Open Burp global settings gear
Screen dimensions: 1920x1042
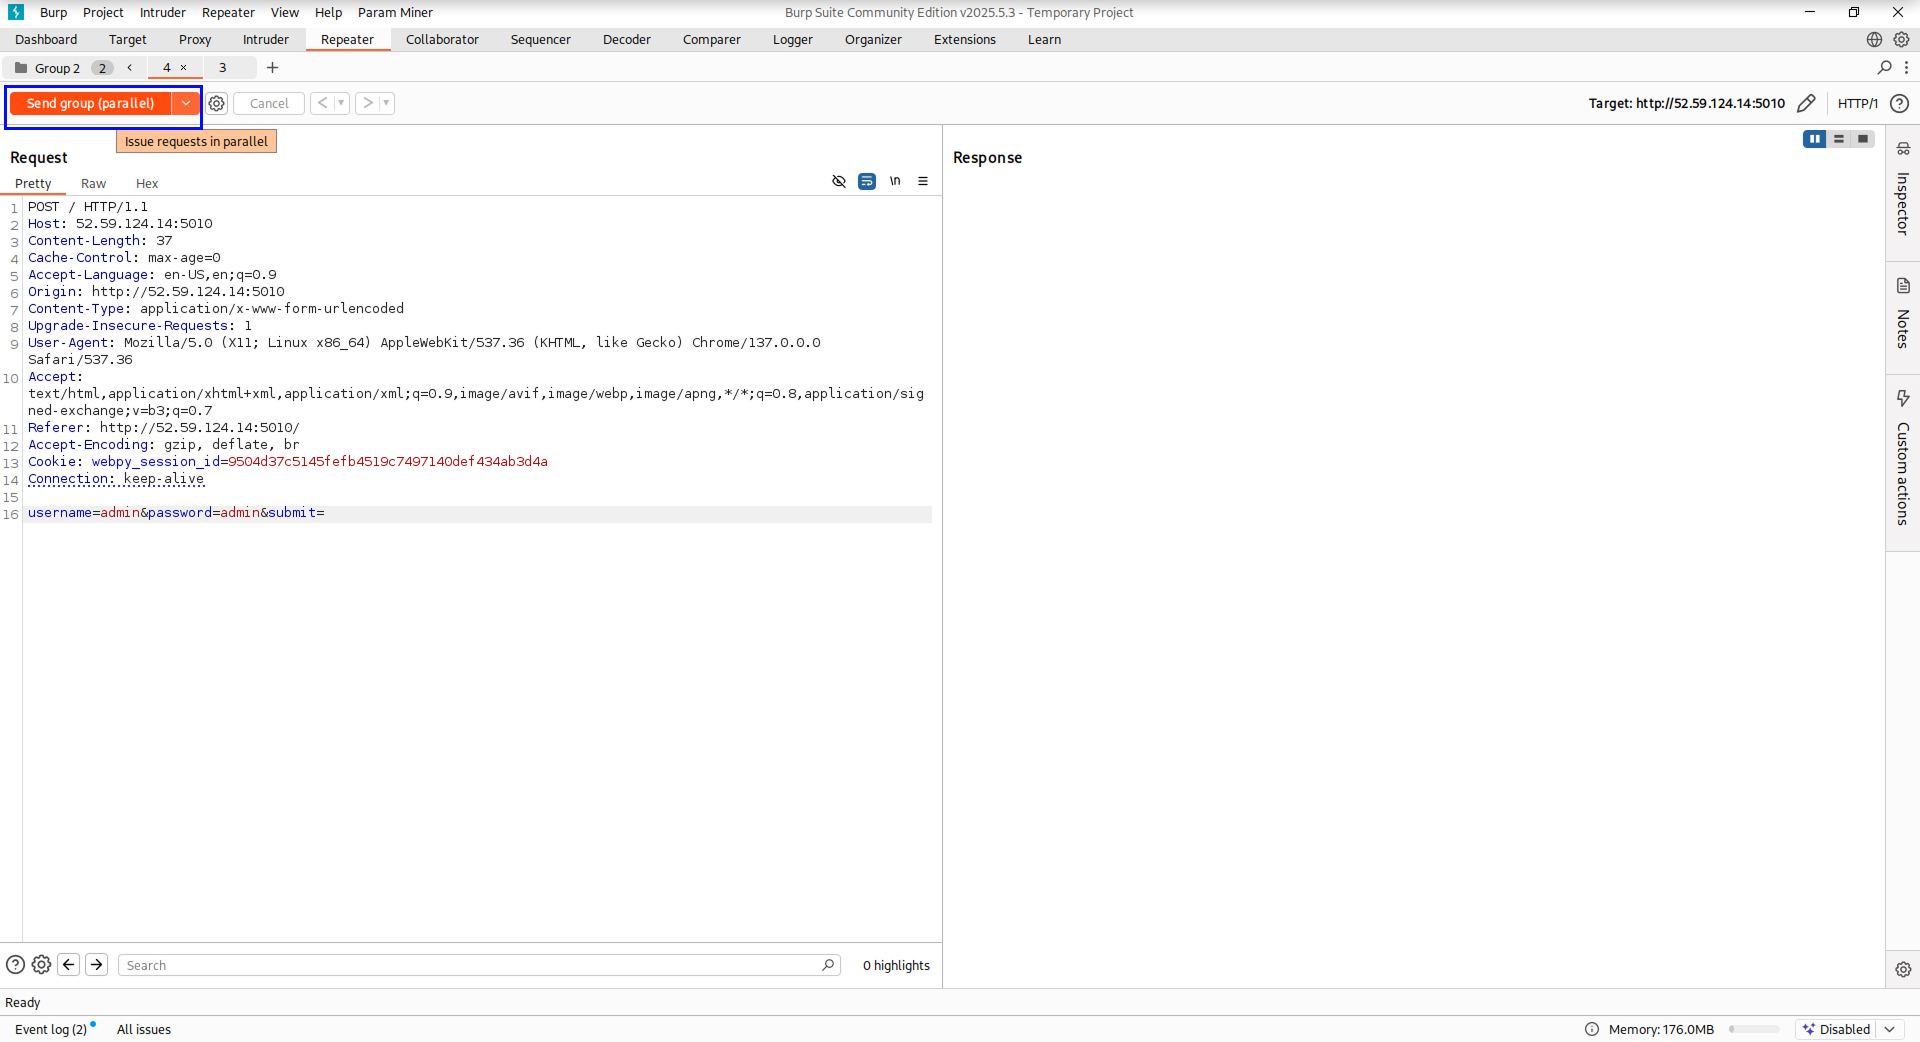(1901, 40)
